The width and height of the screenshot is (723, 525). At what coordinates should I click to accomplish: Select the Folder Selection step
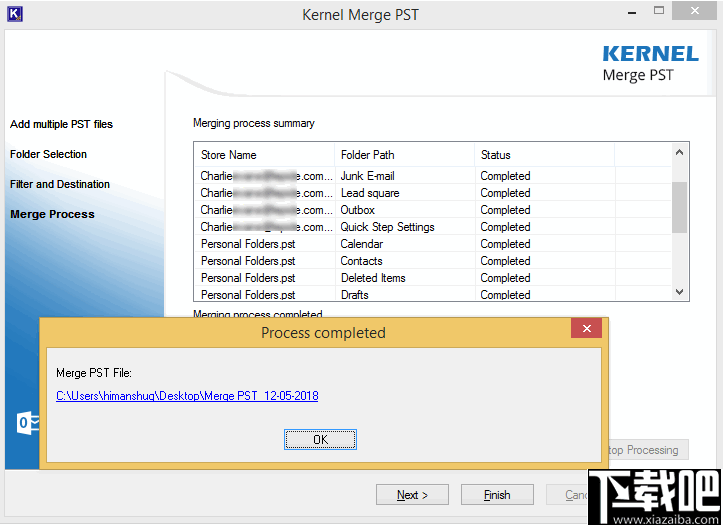click(48, 154)
